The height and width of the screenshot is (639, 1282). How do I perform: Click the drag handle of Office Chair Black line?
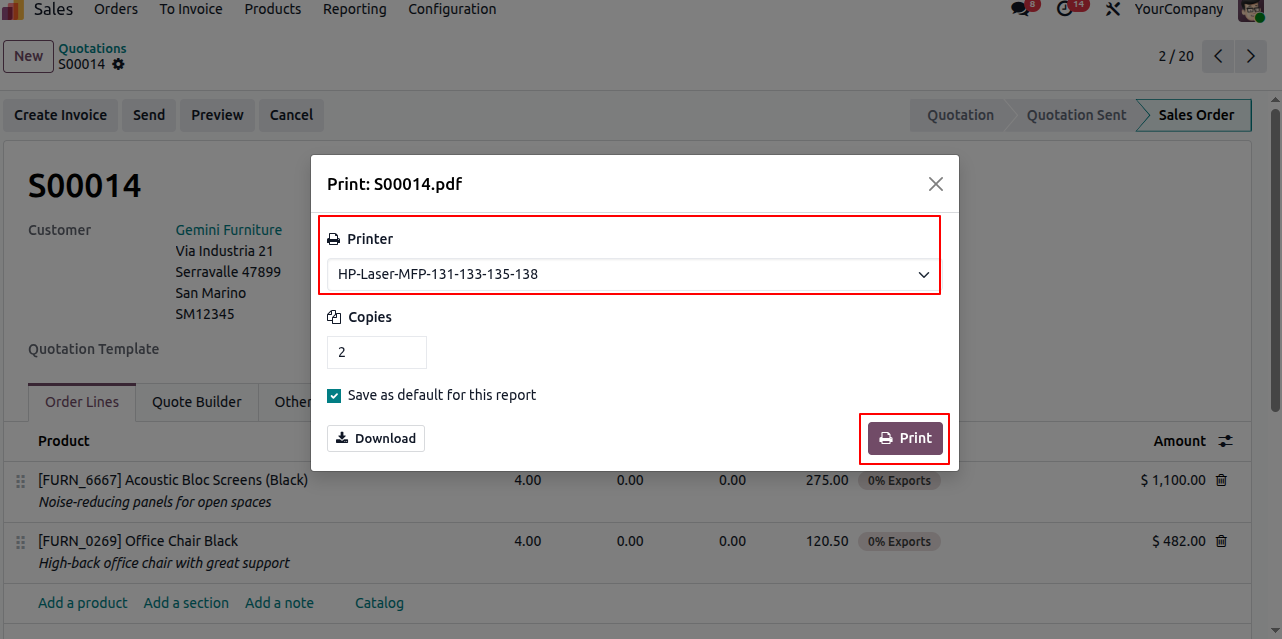[x=20, y=542]
